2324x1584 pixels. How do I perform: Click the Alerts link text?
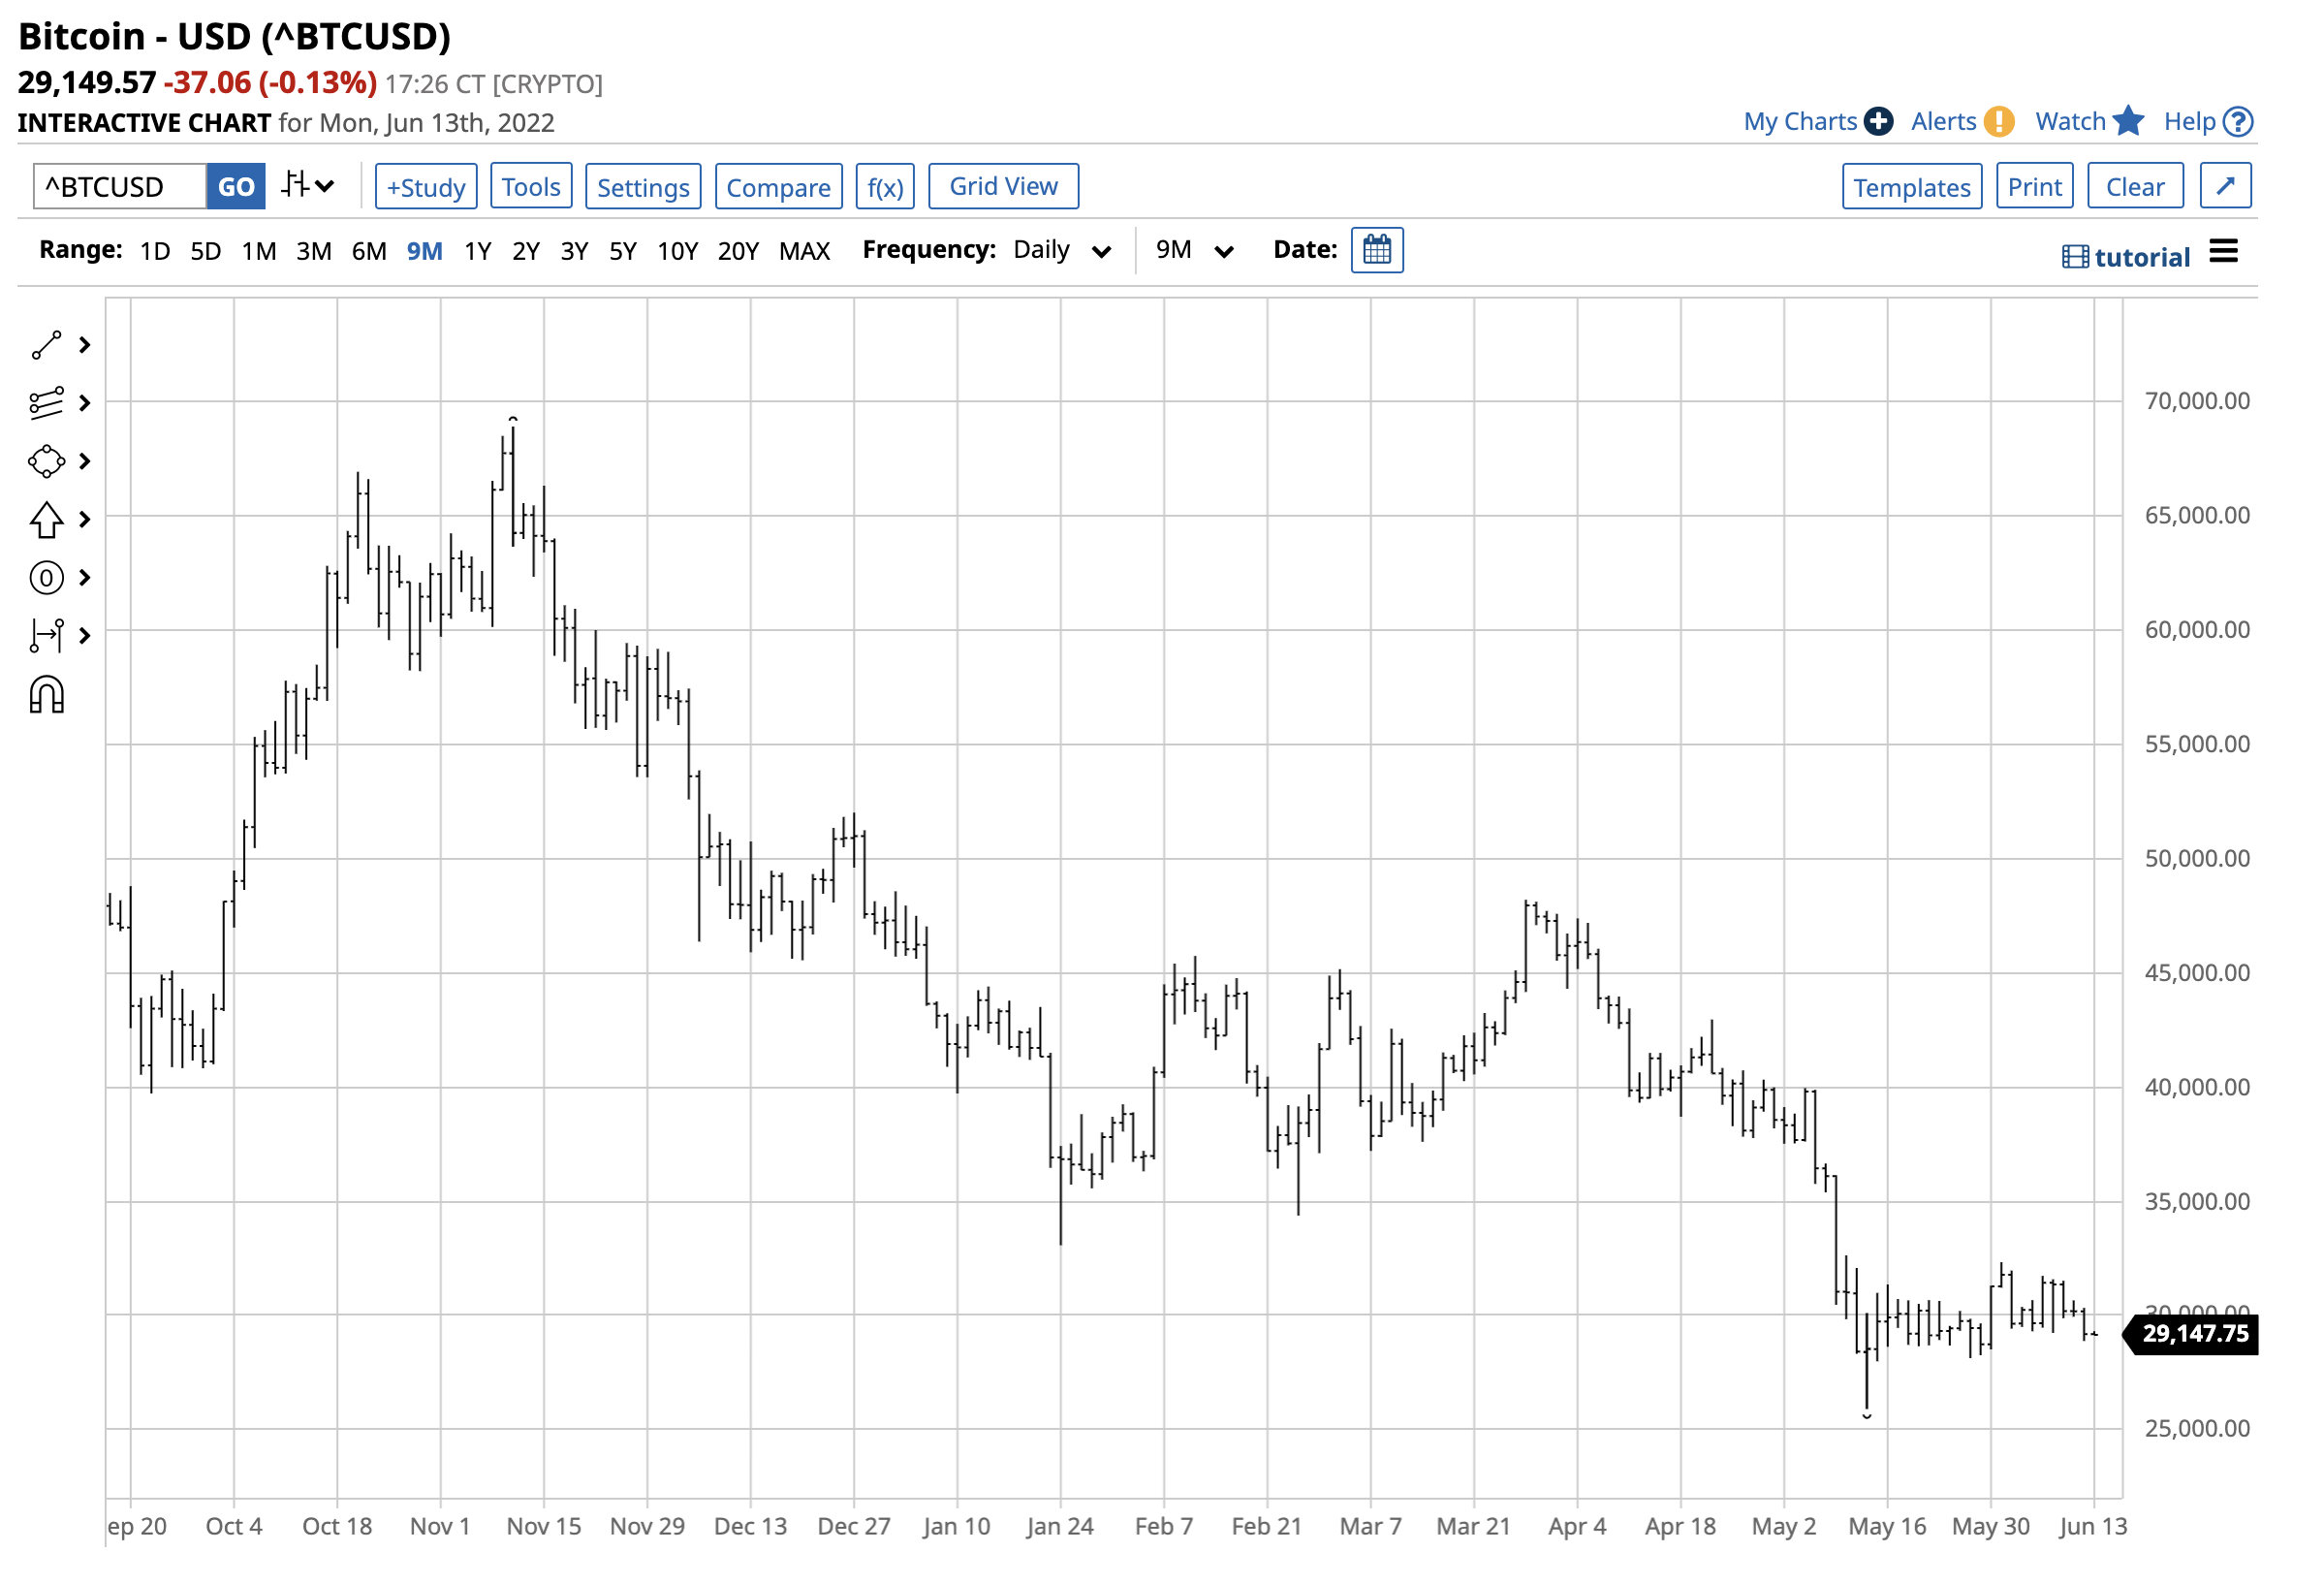[x=1945, y=122]
